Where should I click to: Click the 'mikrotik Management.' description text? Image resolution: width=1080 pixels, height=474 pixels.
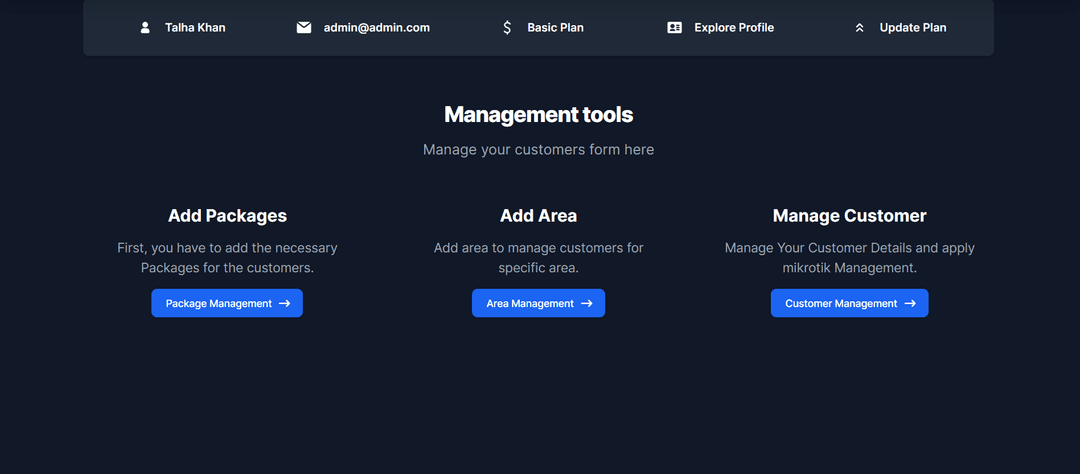coord(849,268)
